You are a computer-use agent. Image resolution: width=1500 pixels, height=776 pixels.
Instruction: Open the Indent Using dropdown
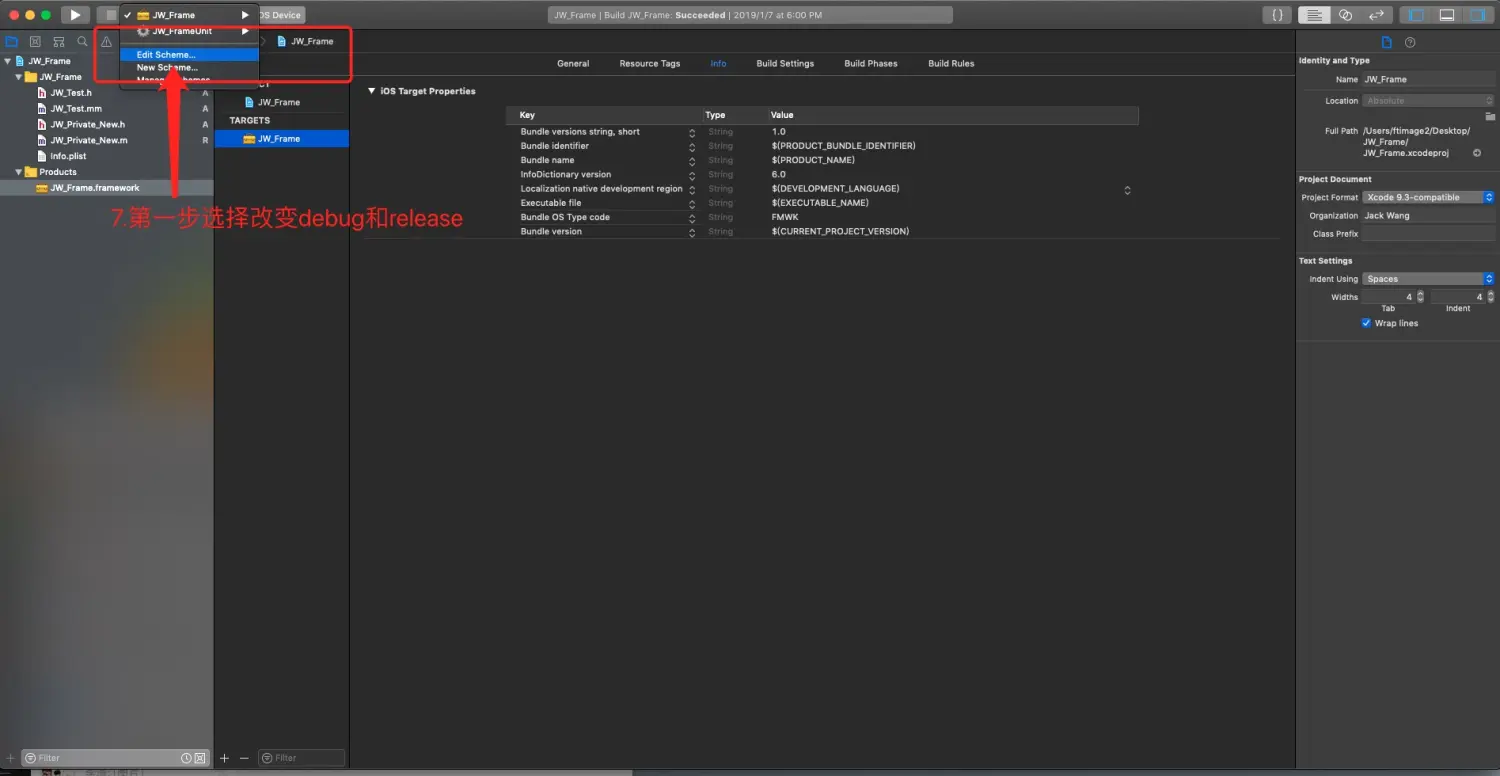[x=1428, y=279]
